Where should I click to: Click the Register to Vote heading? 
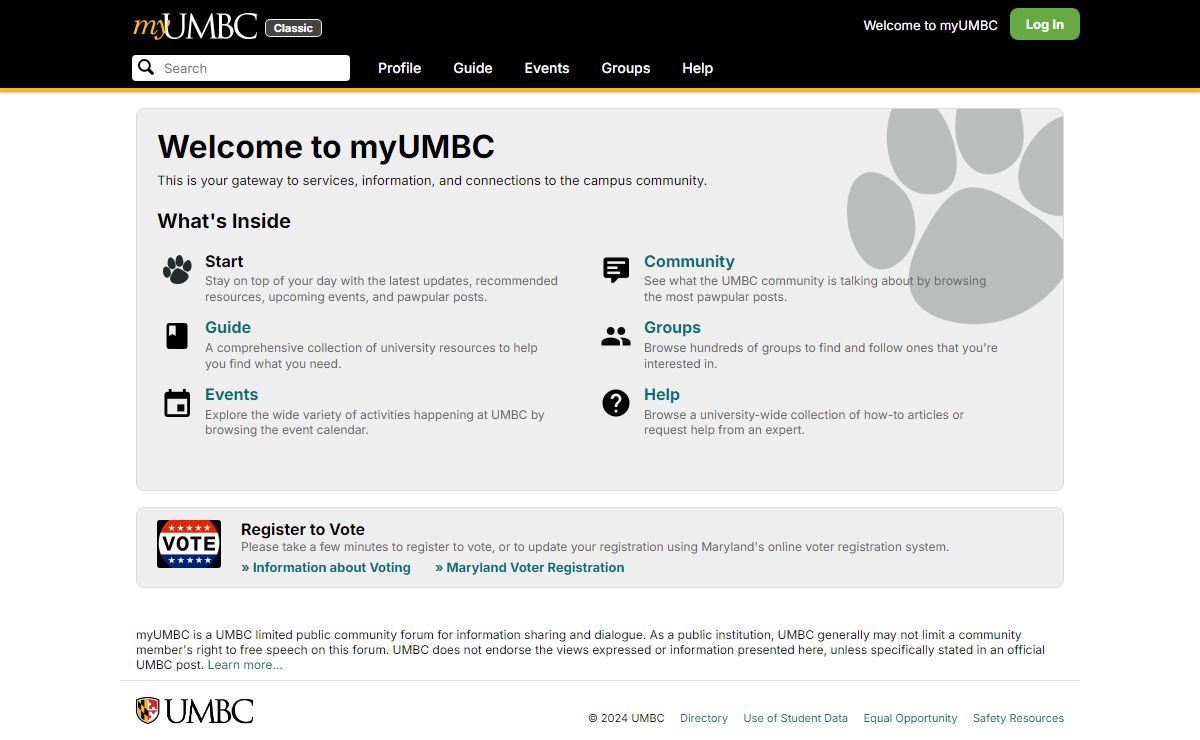click(303, 529)
